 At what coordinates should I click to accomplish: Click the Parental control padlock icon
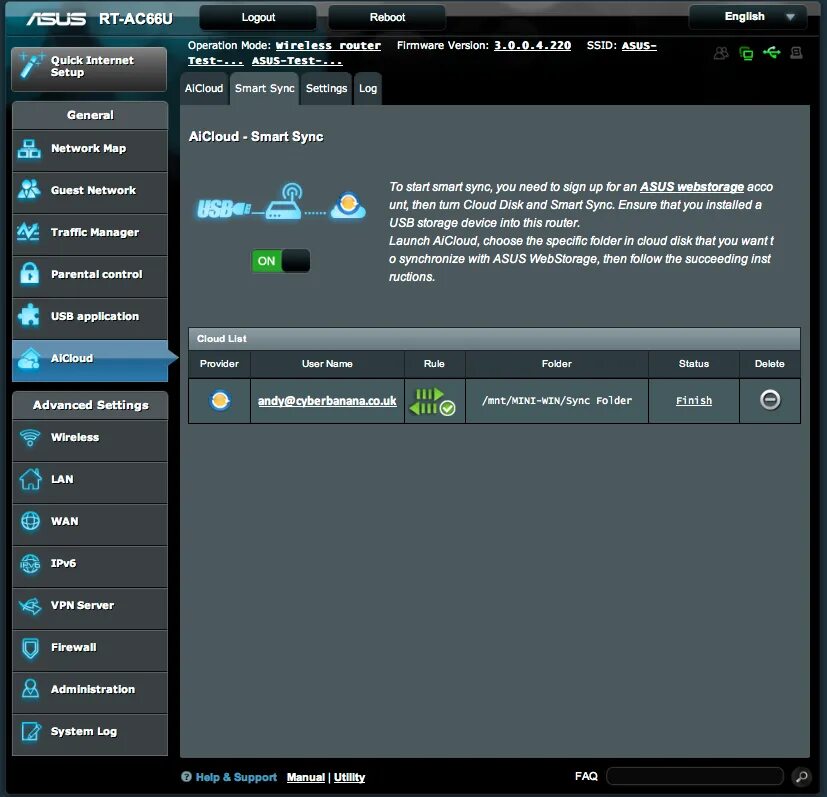click(x=30, y=274)
